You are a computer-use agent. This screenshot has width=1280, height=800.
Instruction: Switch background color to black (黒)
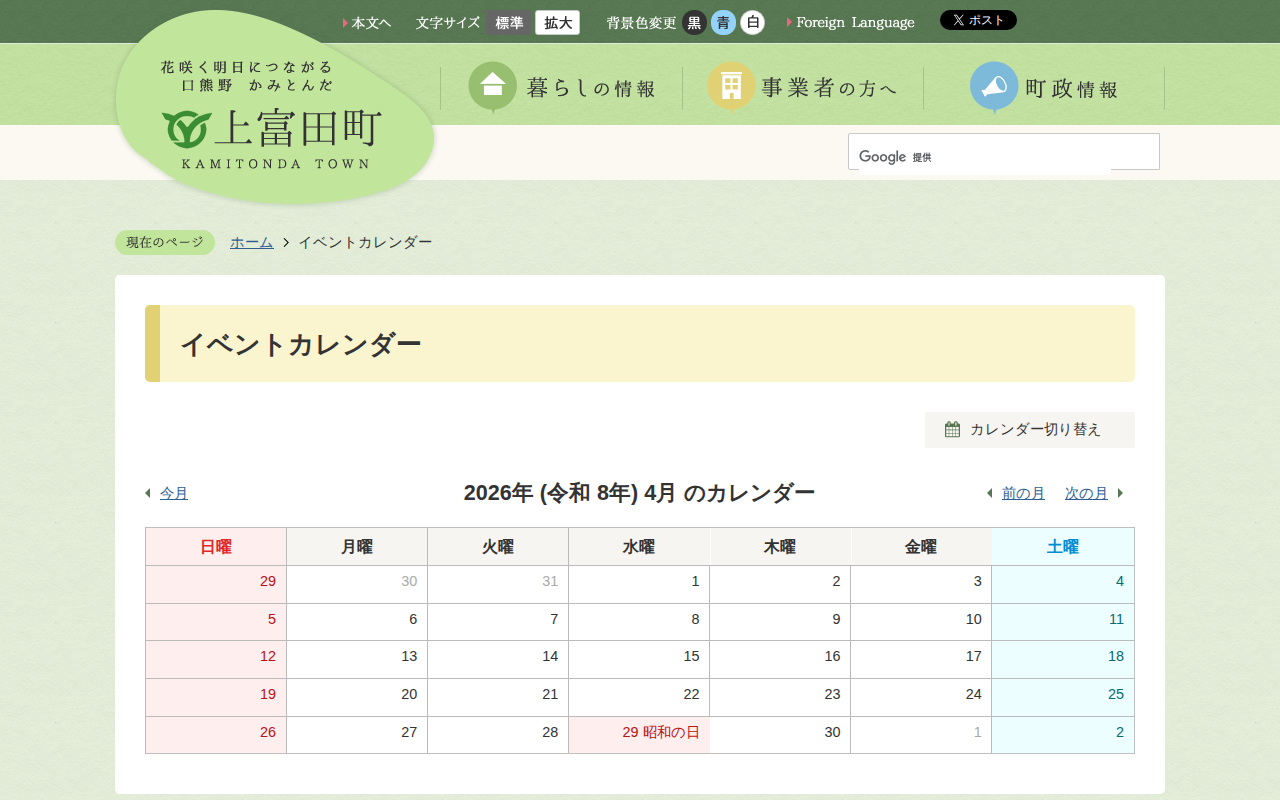point(694,23)
